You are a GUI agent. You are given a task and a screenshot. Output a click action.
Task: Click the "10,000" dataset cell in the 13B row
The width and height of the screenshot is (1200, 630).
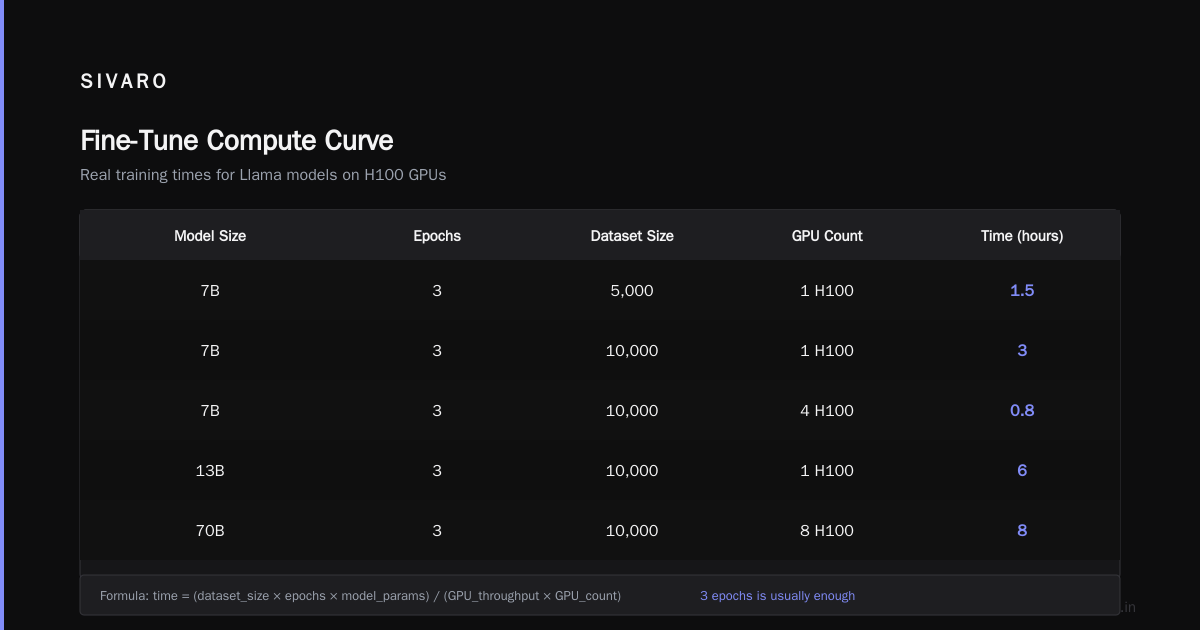(632, 471)
